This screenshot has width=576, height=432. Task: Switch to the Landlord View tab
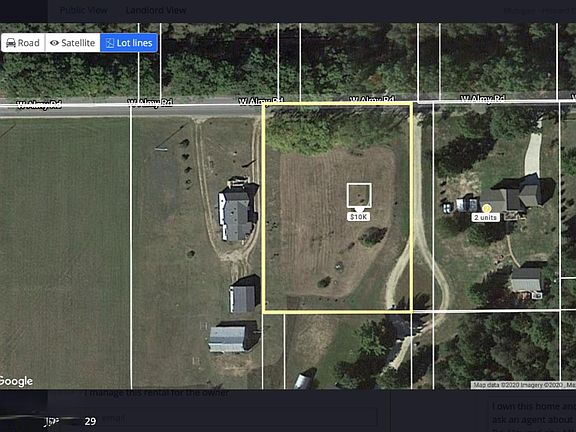tap(156, 11)
